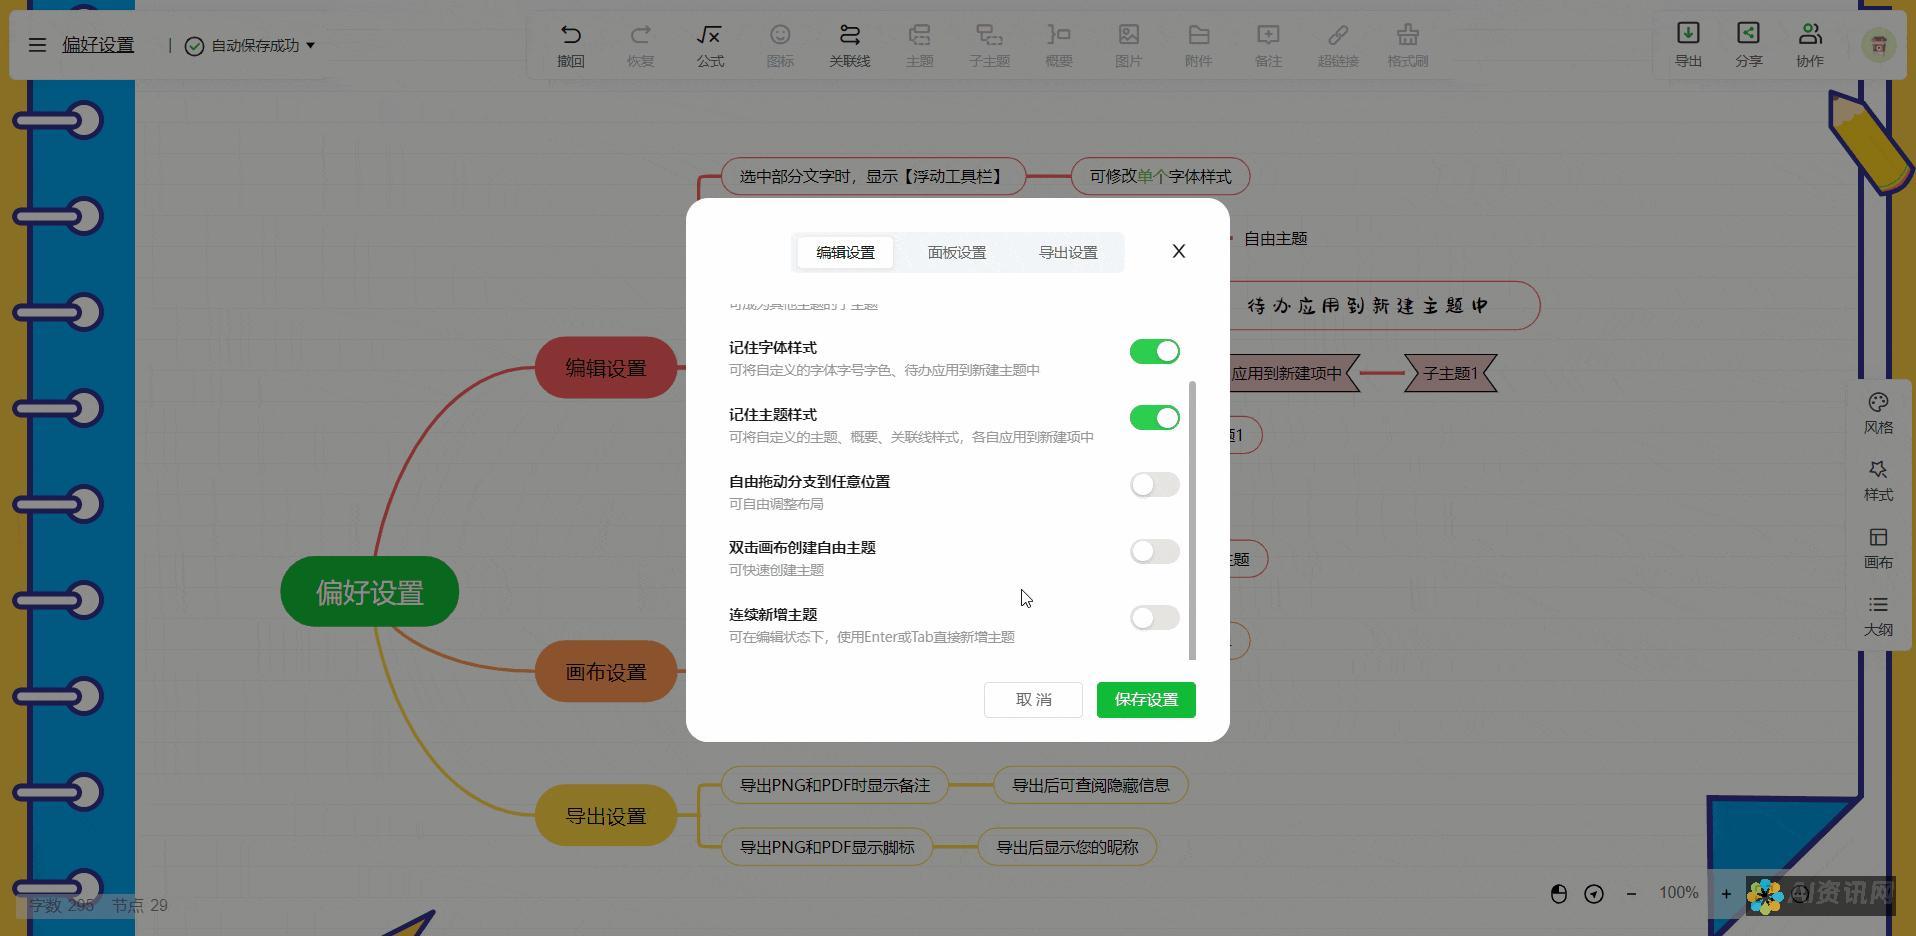The image size is (1916, 936).
Task: Enable 自由拖动分支到任意位置 switch
Action: pyautogui.click(x=1155, y=485)
